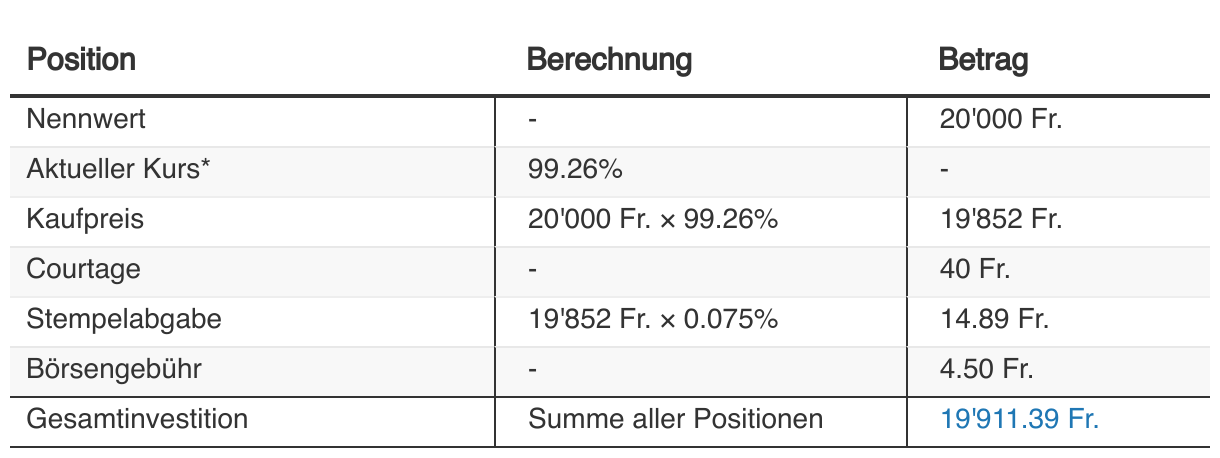
Task: Select the Kaufpreis row label
Action: [x=85, y=219]
